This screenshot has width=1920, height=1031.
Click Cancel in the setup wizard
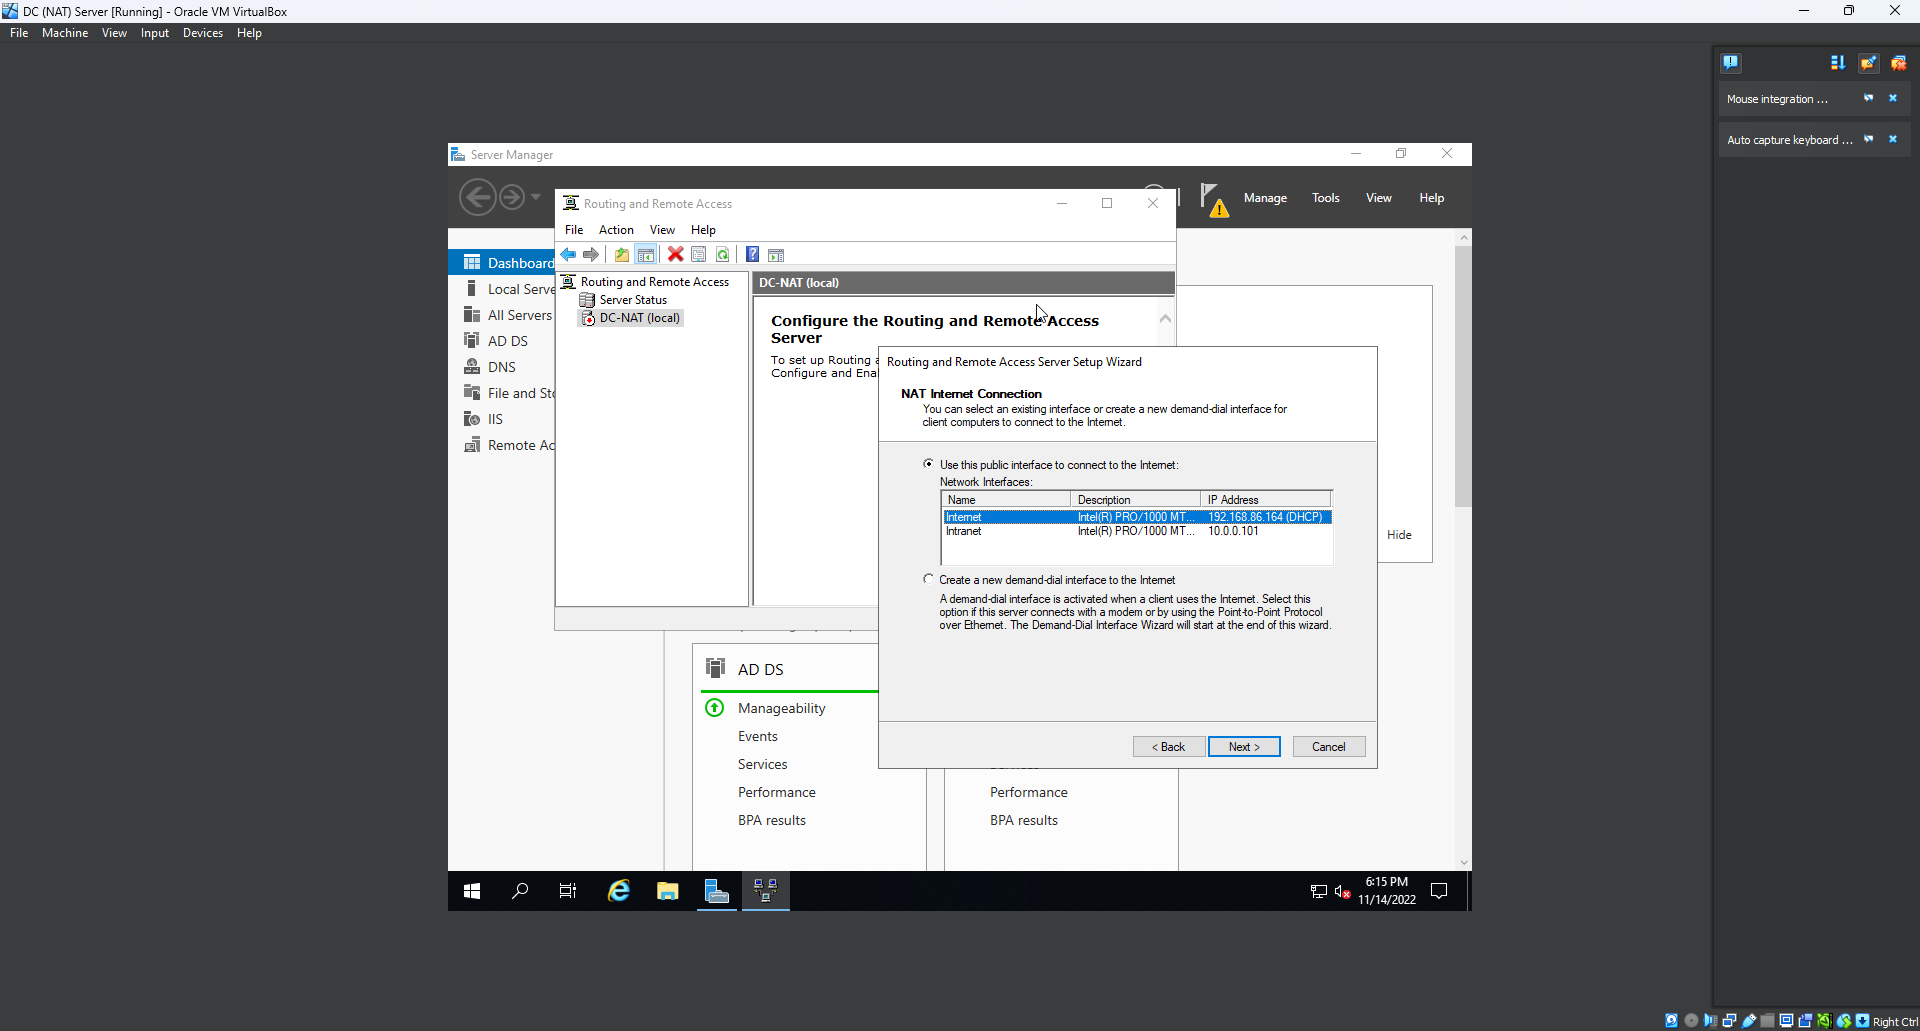(1329, 747)
